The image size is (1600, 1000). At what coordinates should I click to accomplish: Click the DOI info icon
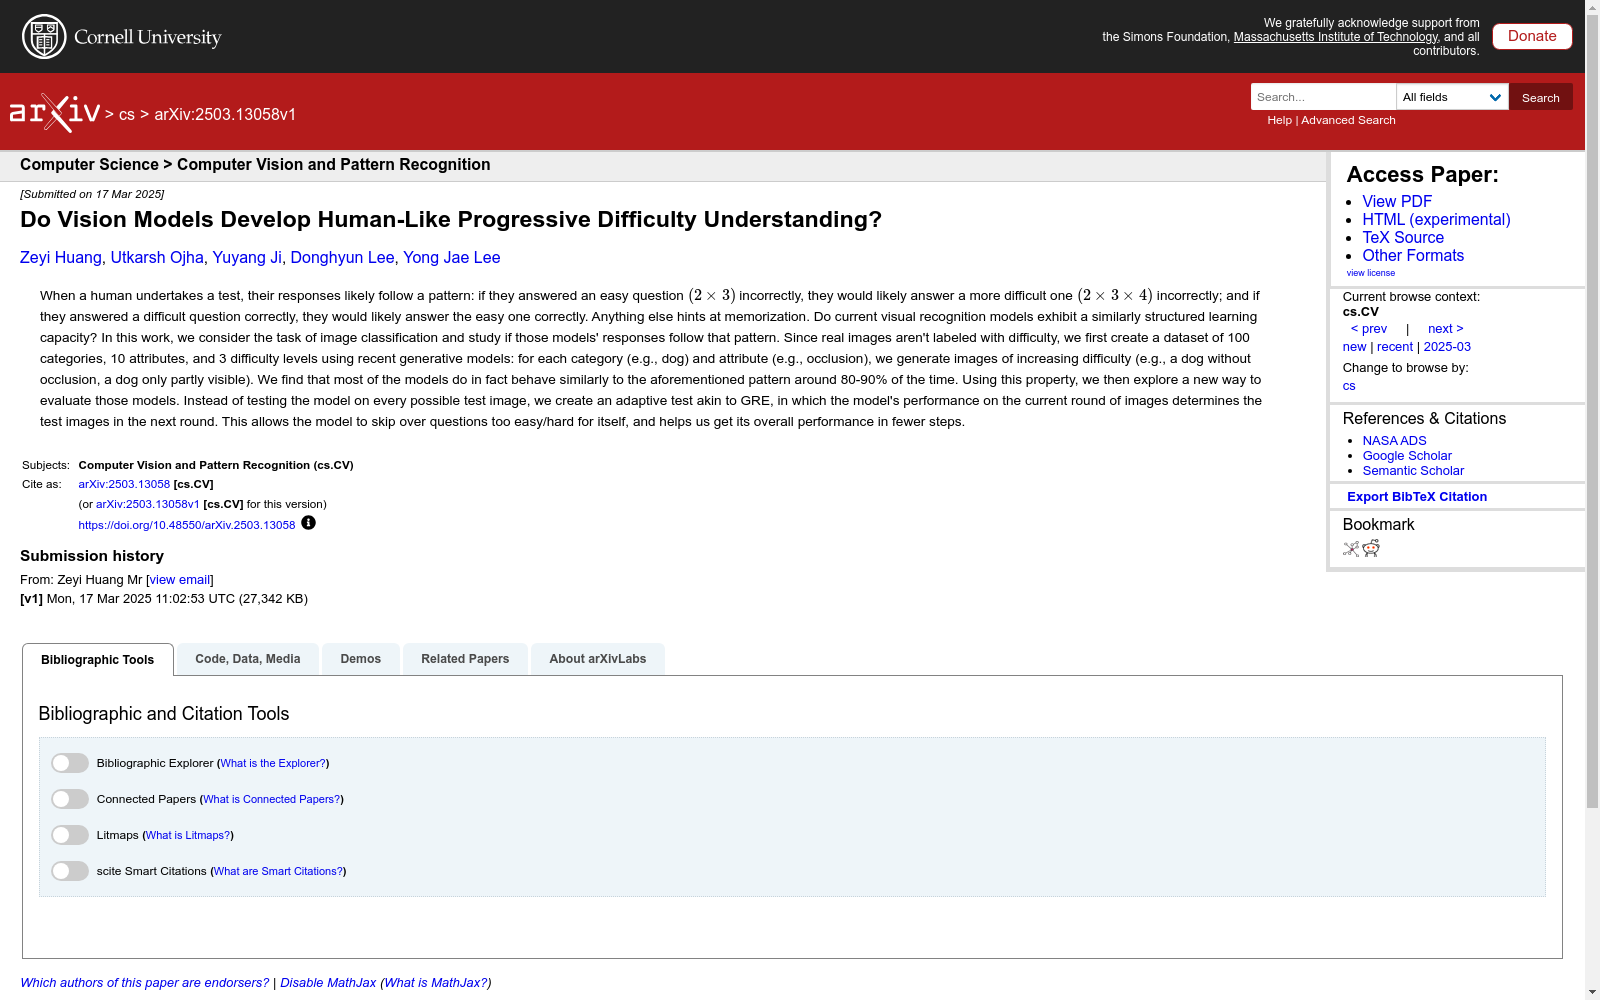point(308,523)
